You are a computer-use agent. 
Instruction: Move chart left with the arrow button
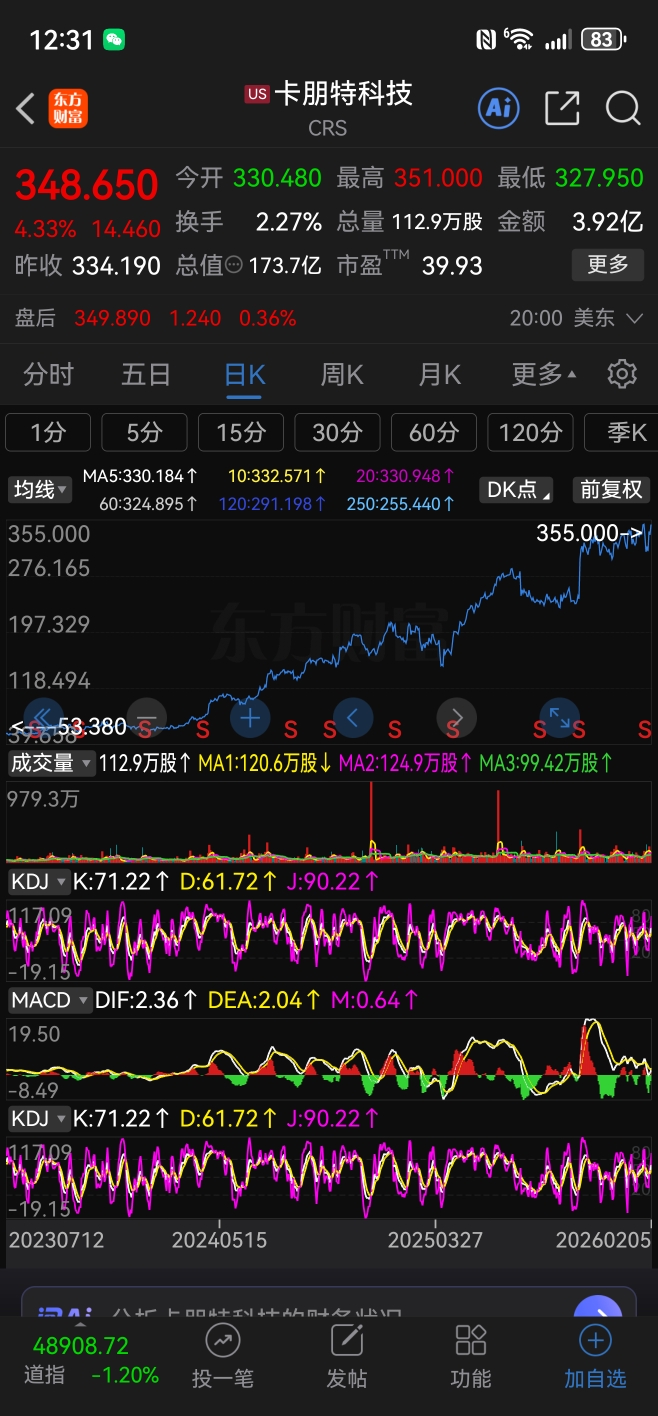pyautogui.click(x=353, y=718)
